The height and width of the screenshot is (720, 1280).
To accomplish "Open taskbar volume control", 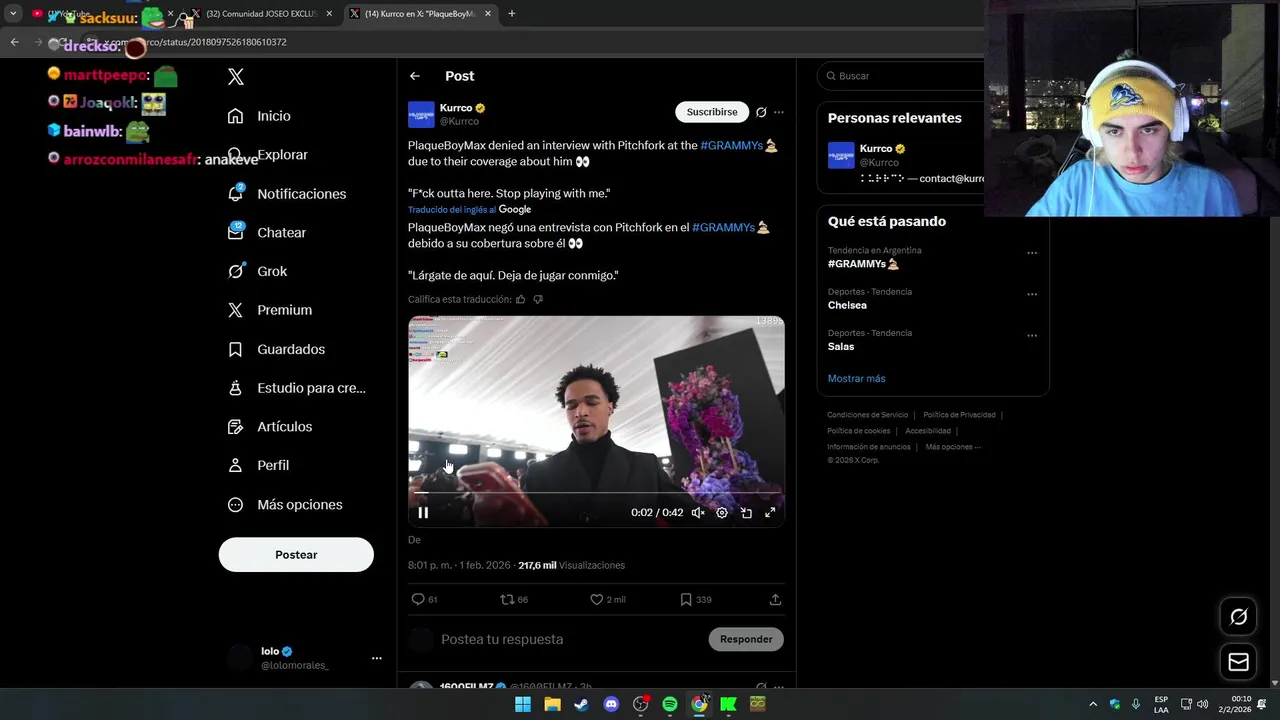I will click(1202, 704).
